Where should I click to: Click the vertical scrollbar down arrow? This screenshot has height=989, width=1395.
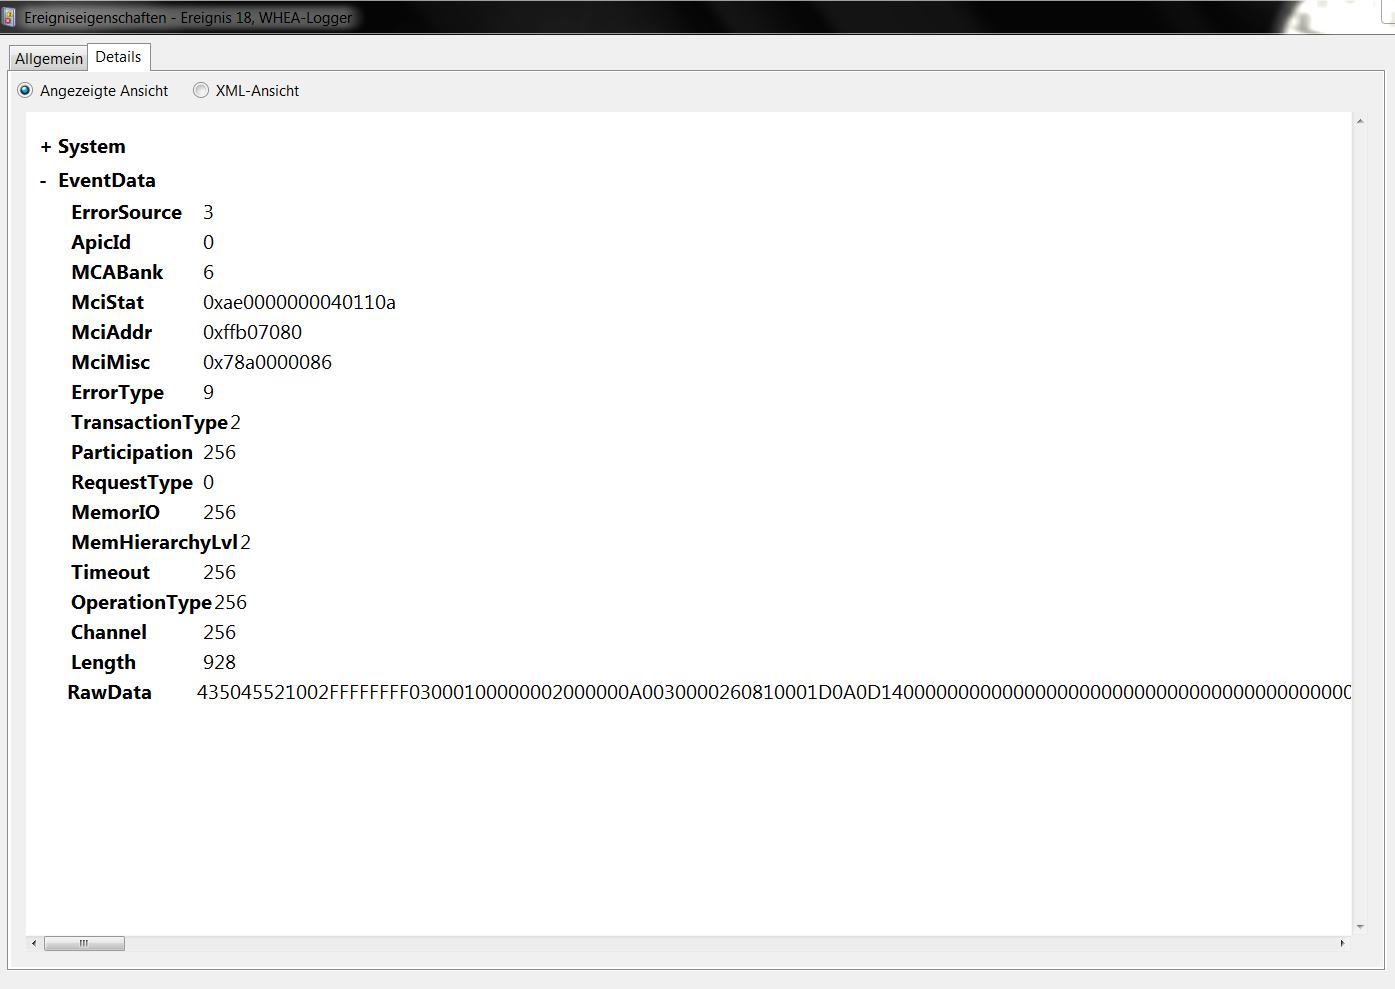click(1360, 927)
